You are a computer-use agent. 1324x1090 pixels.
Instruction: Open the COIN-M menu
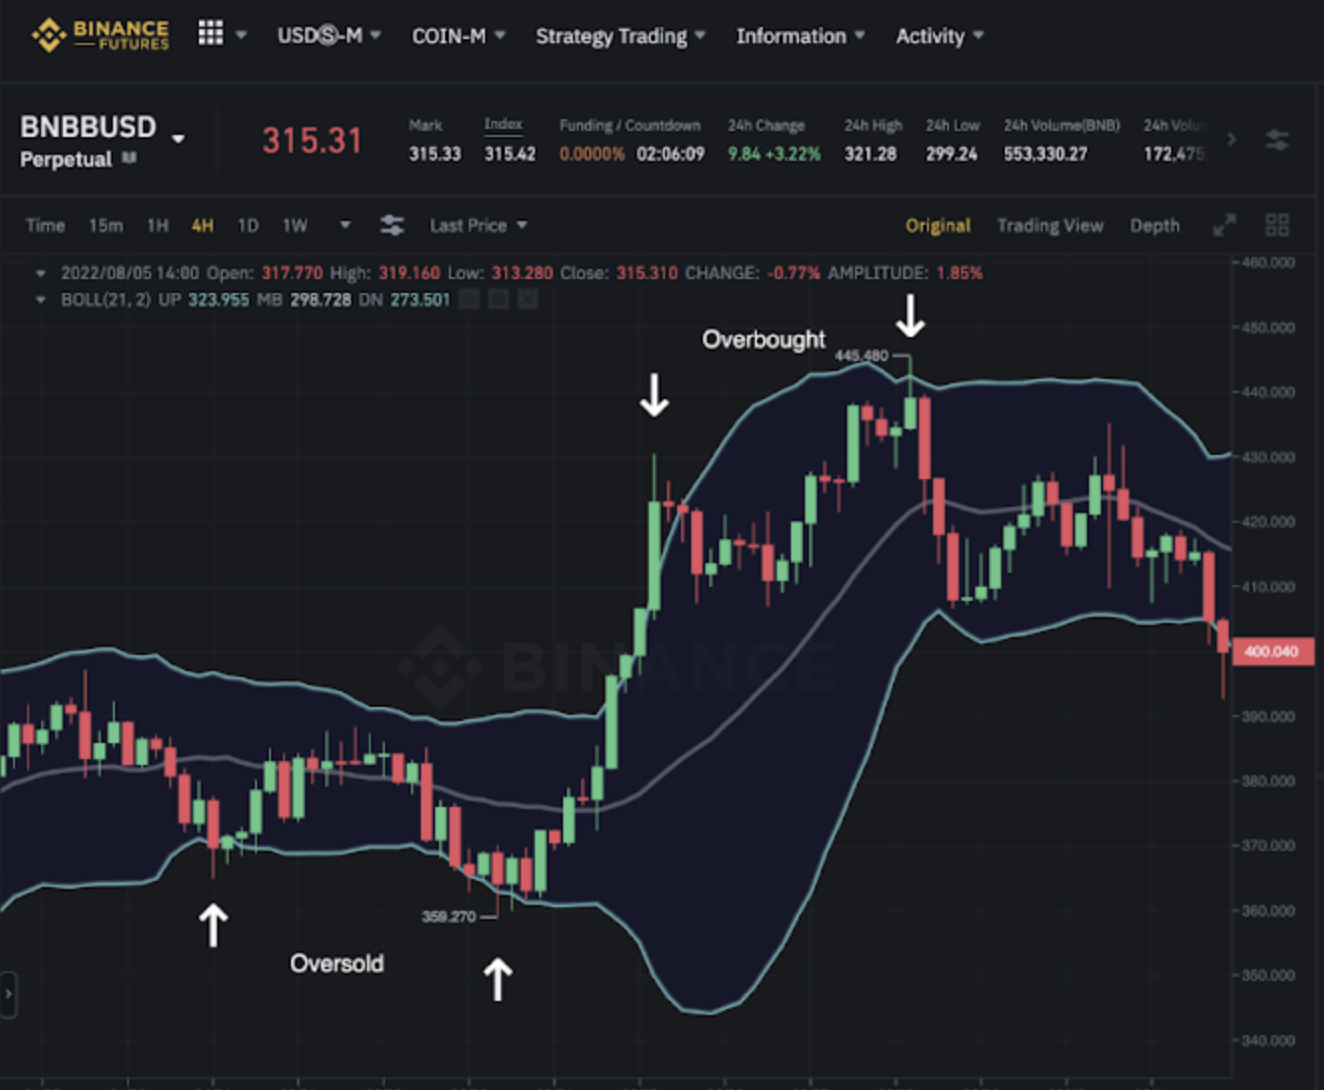(458, 36)
